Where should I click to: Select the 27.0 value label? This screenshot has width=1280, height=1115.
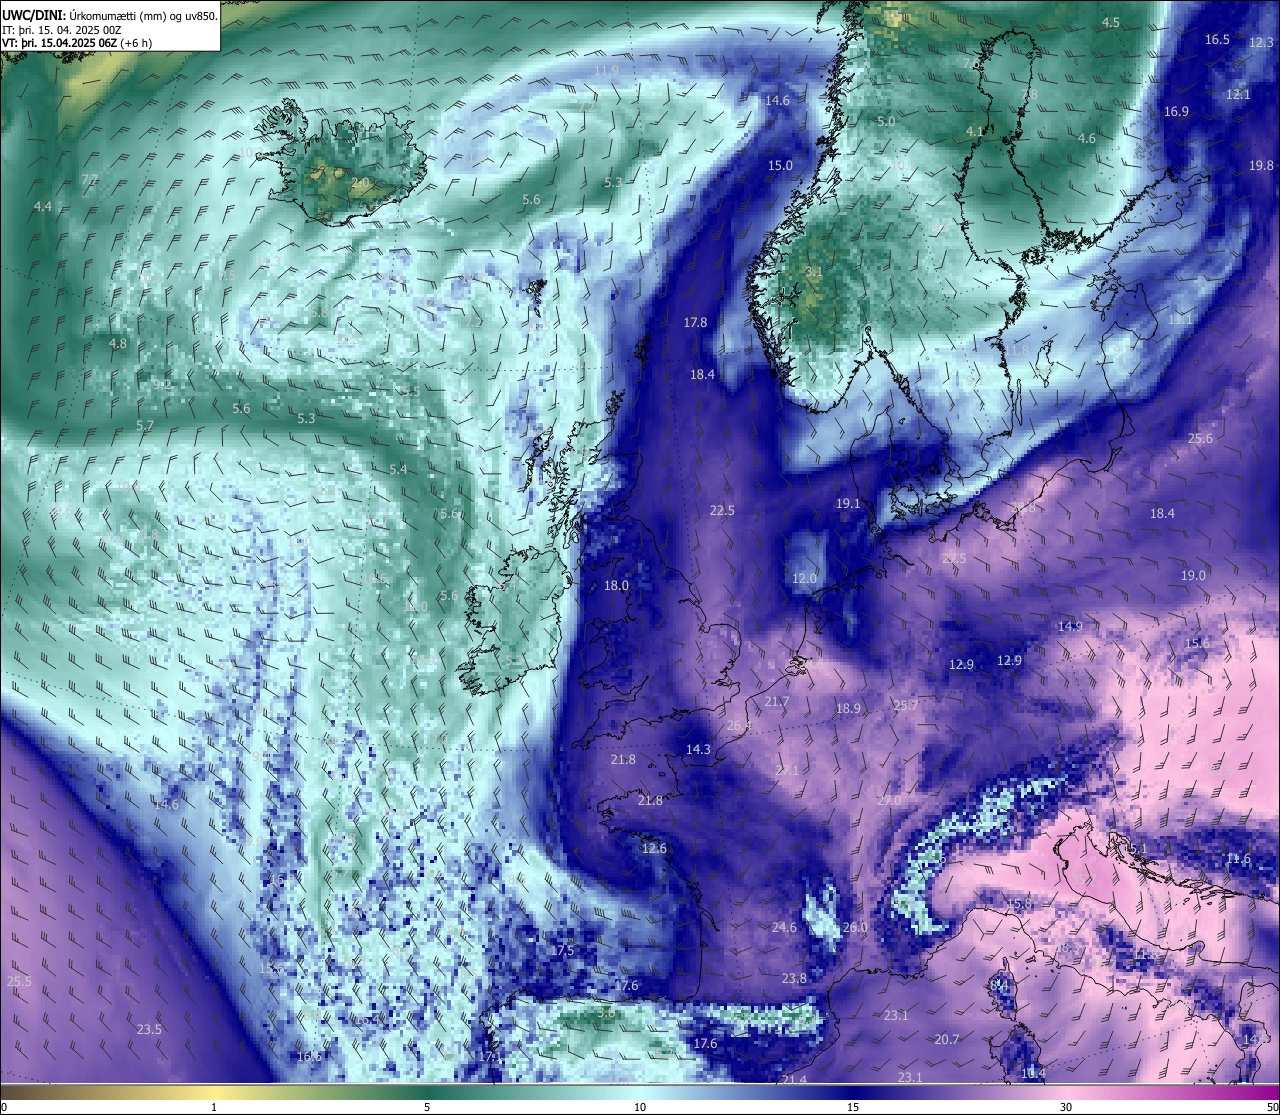tap(889, 800)
